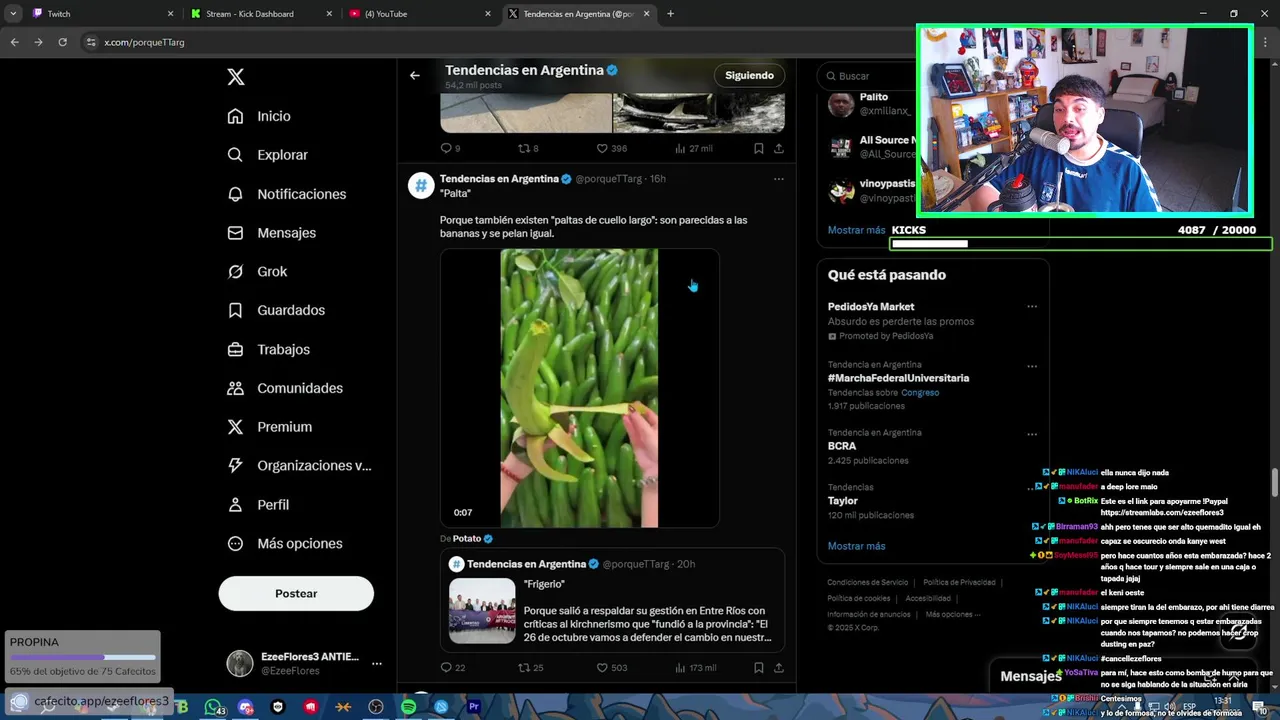Repost the post with 8 reposts

coord(528,148)
